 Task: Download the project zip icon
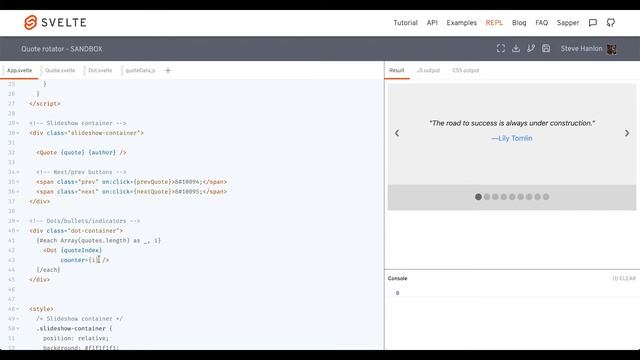tap(516, 49)
